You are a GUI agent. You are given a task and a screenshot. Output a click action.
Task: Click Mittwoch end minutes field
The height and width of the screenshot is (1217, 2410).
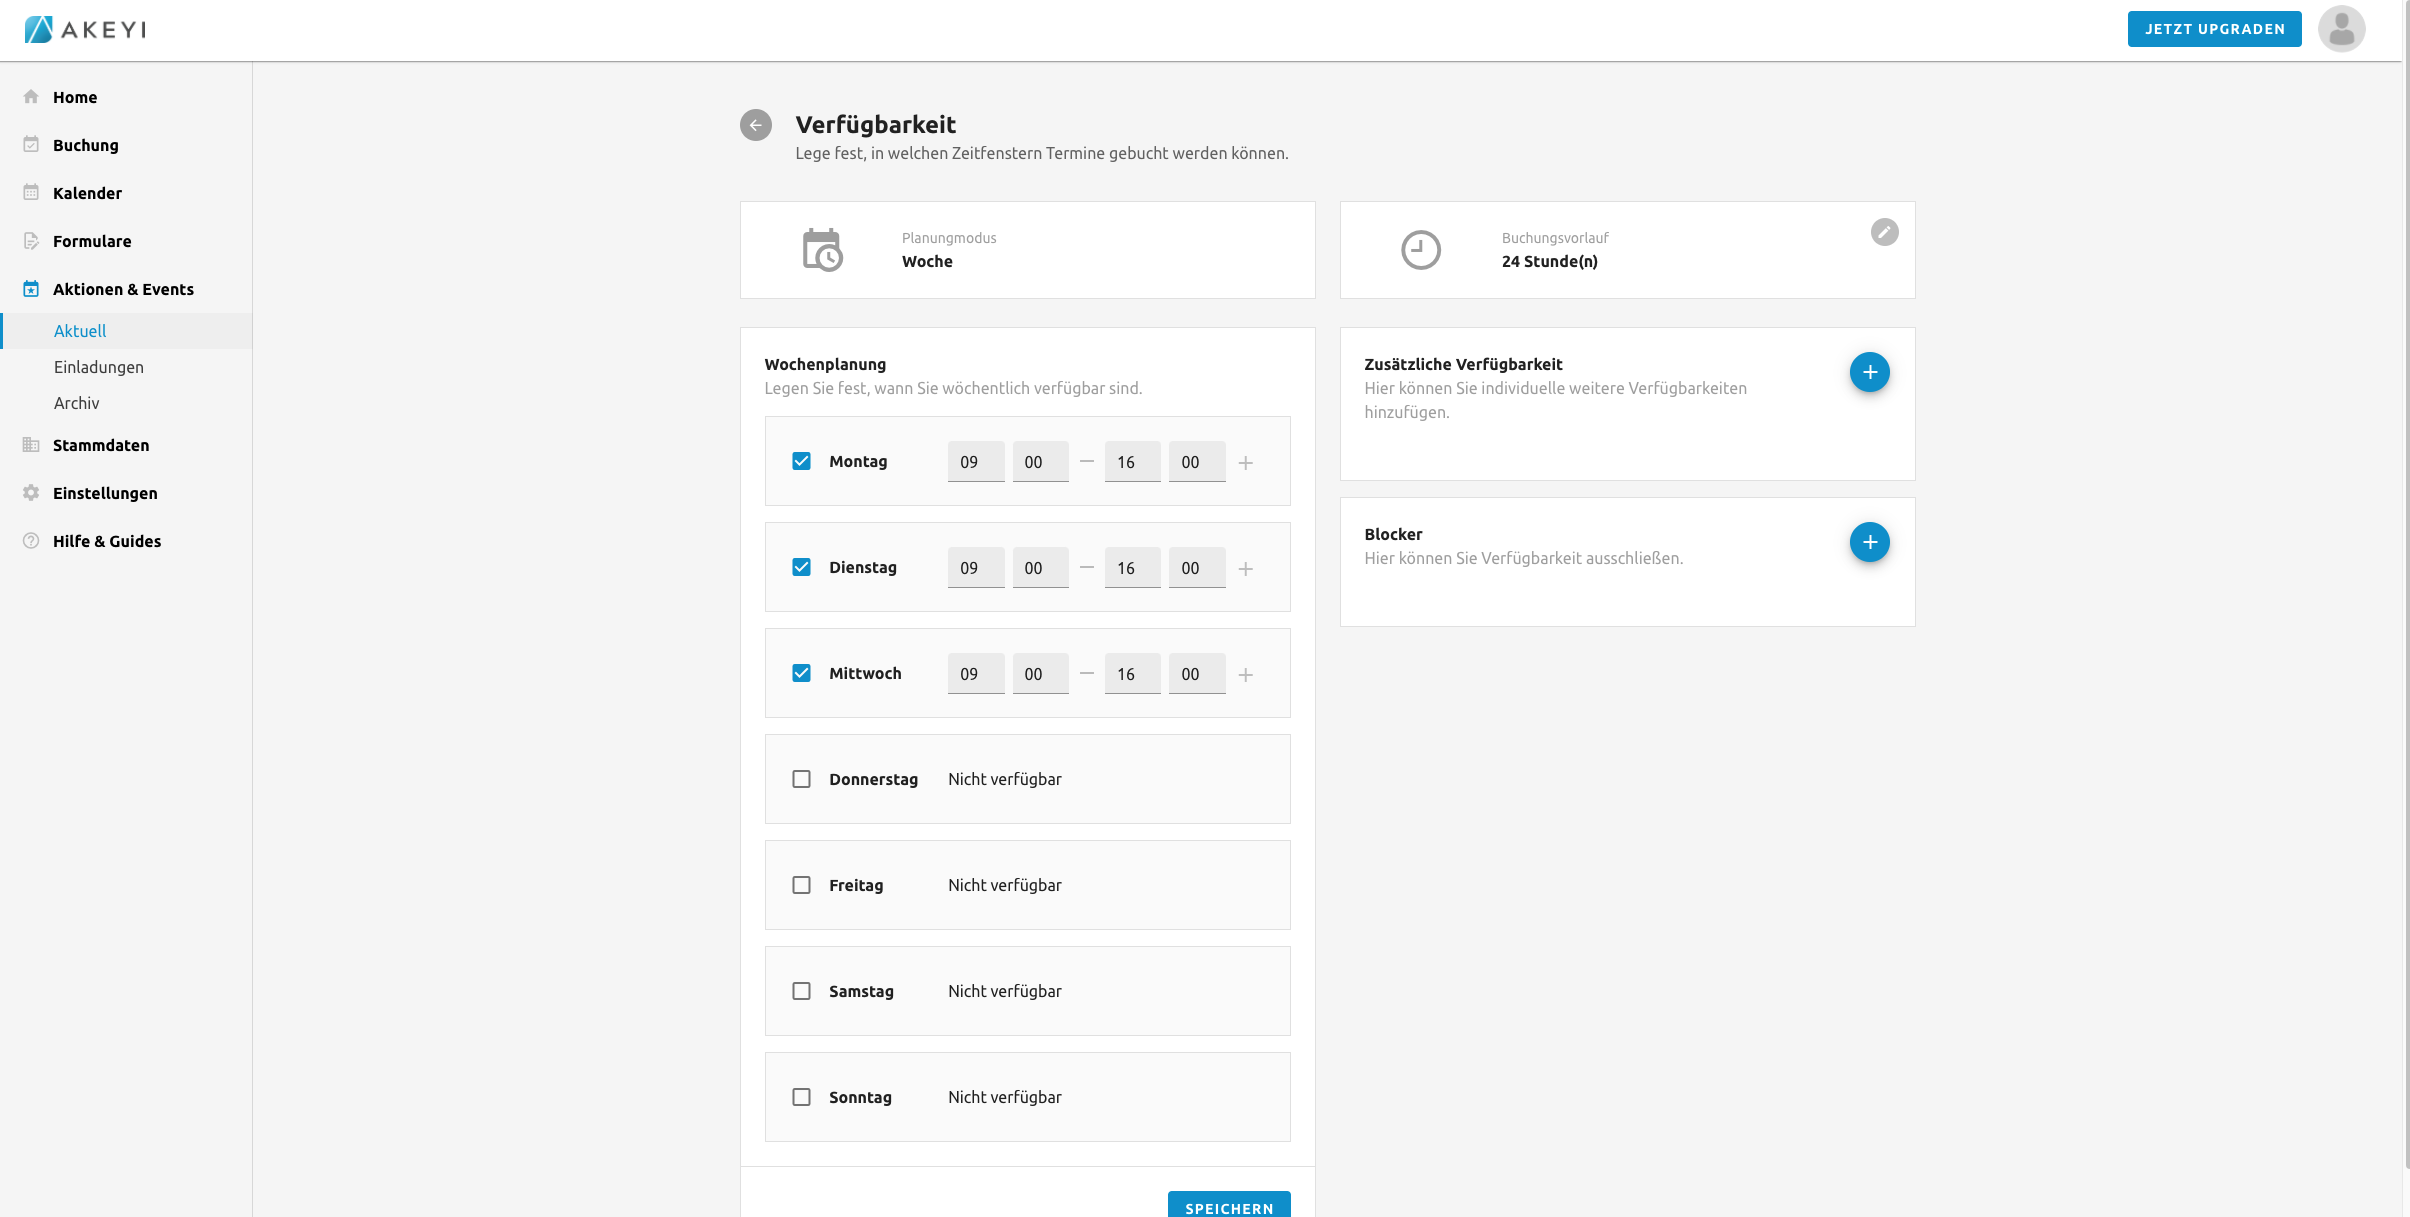pos(1196,674)
